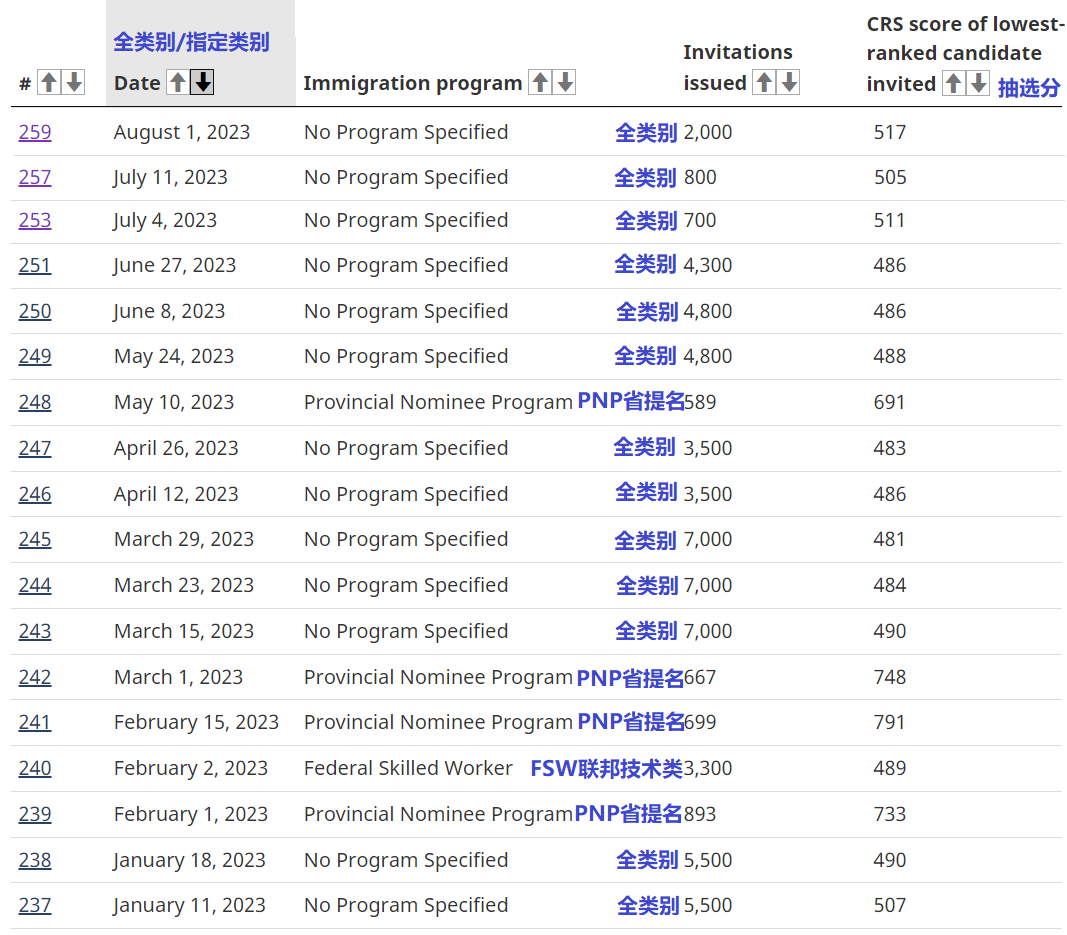Click No Program Specified in row 259
Screen dimensions: 1067x935
(x=406, y=132)
